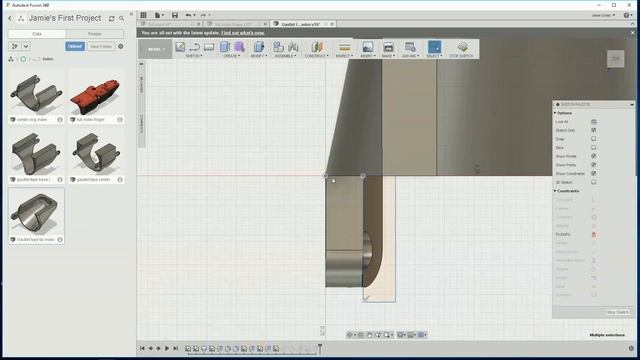640x360 pixels.
Task: Go back with the left arrow icon
Action: (10, 18)
